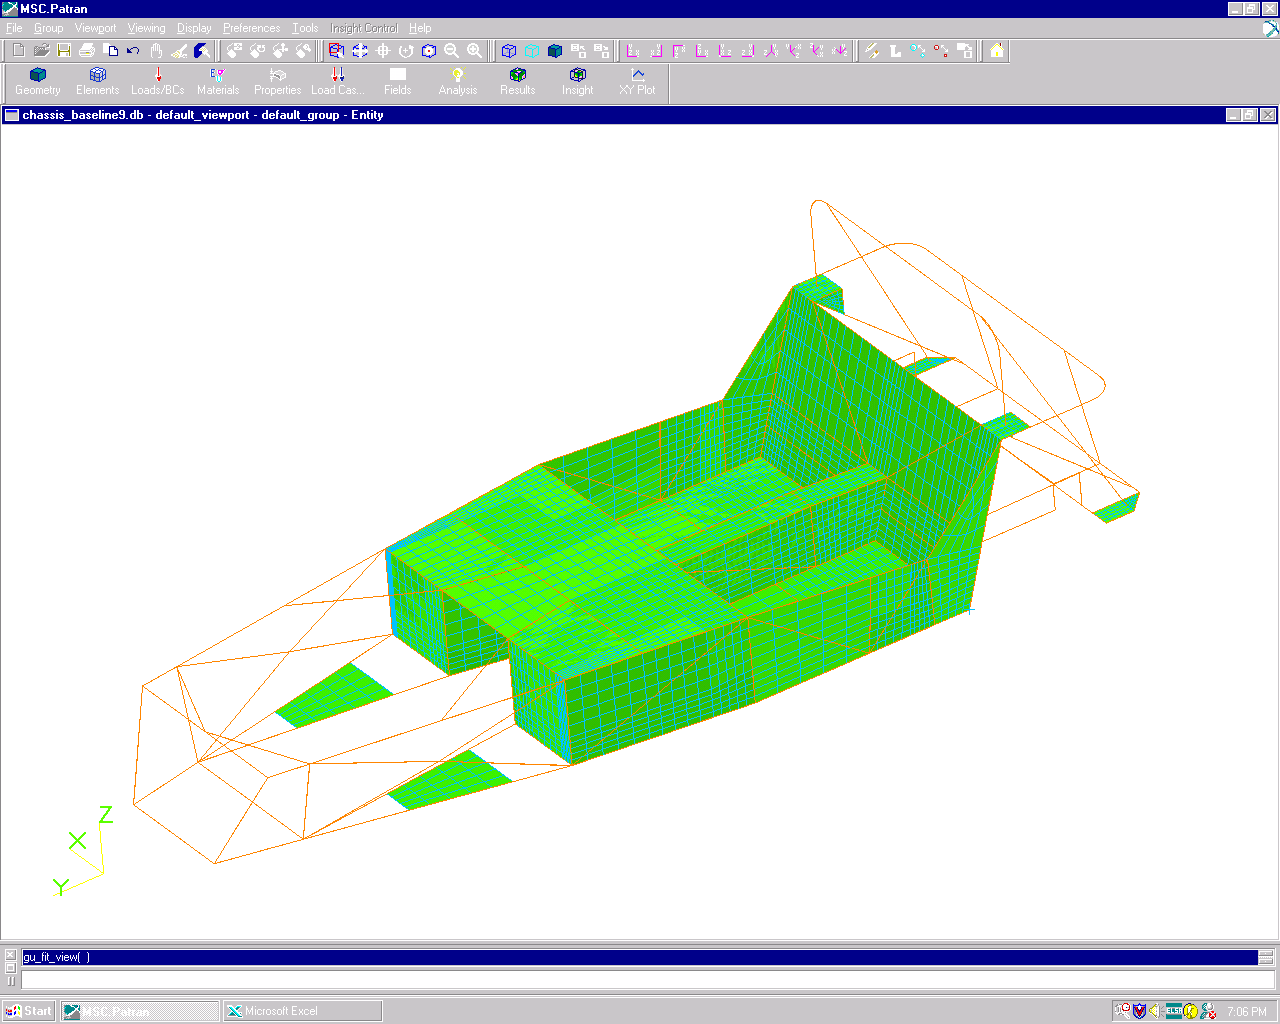Open the XY Plot application
Screen dimensions: 1280x1024
[x=637, y=81]
